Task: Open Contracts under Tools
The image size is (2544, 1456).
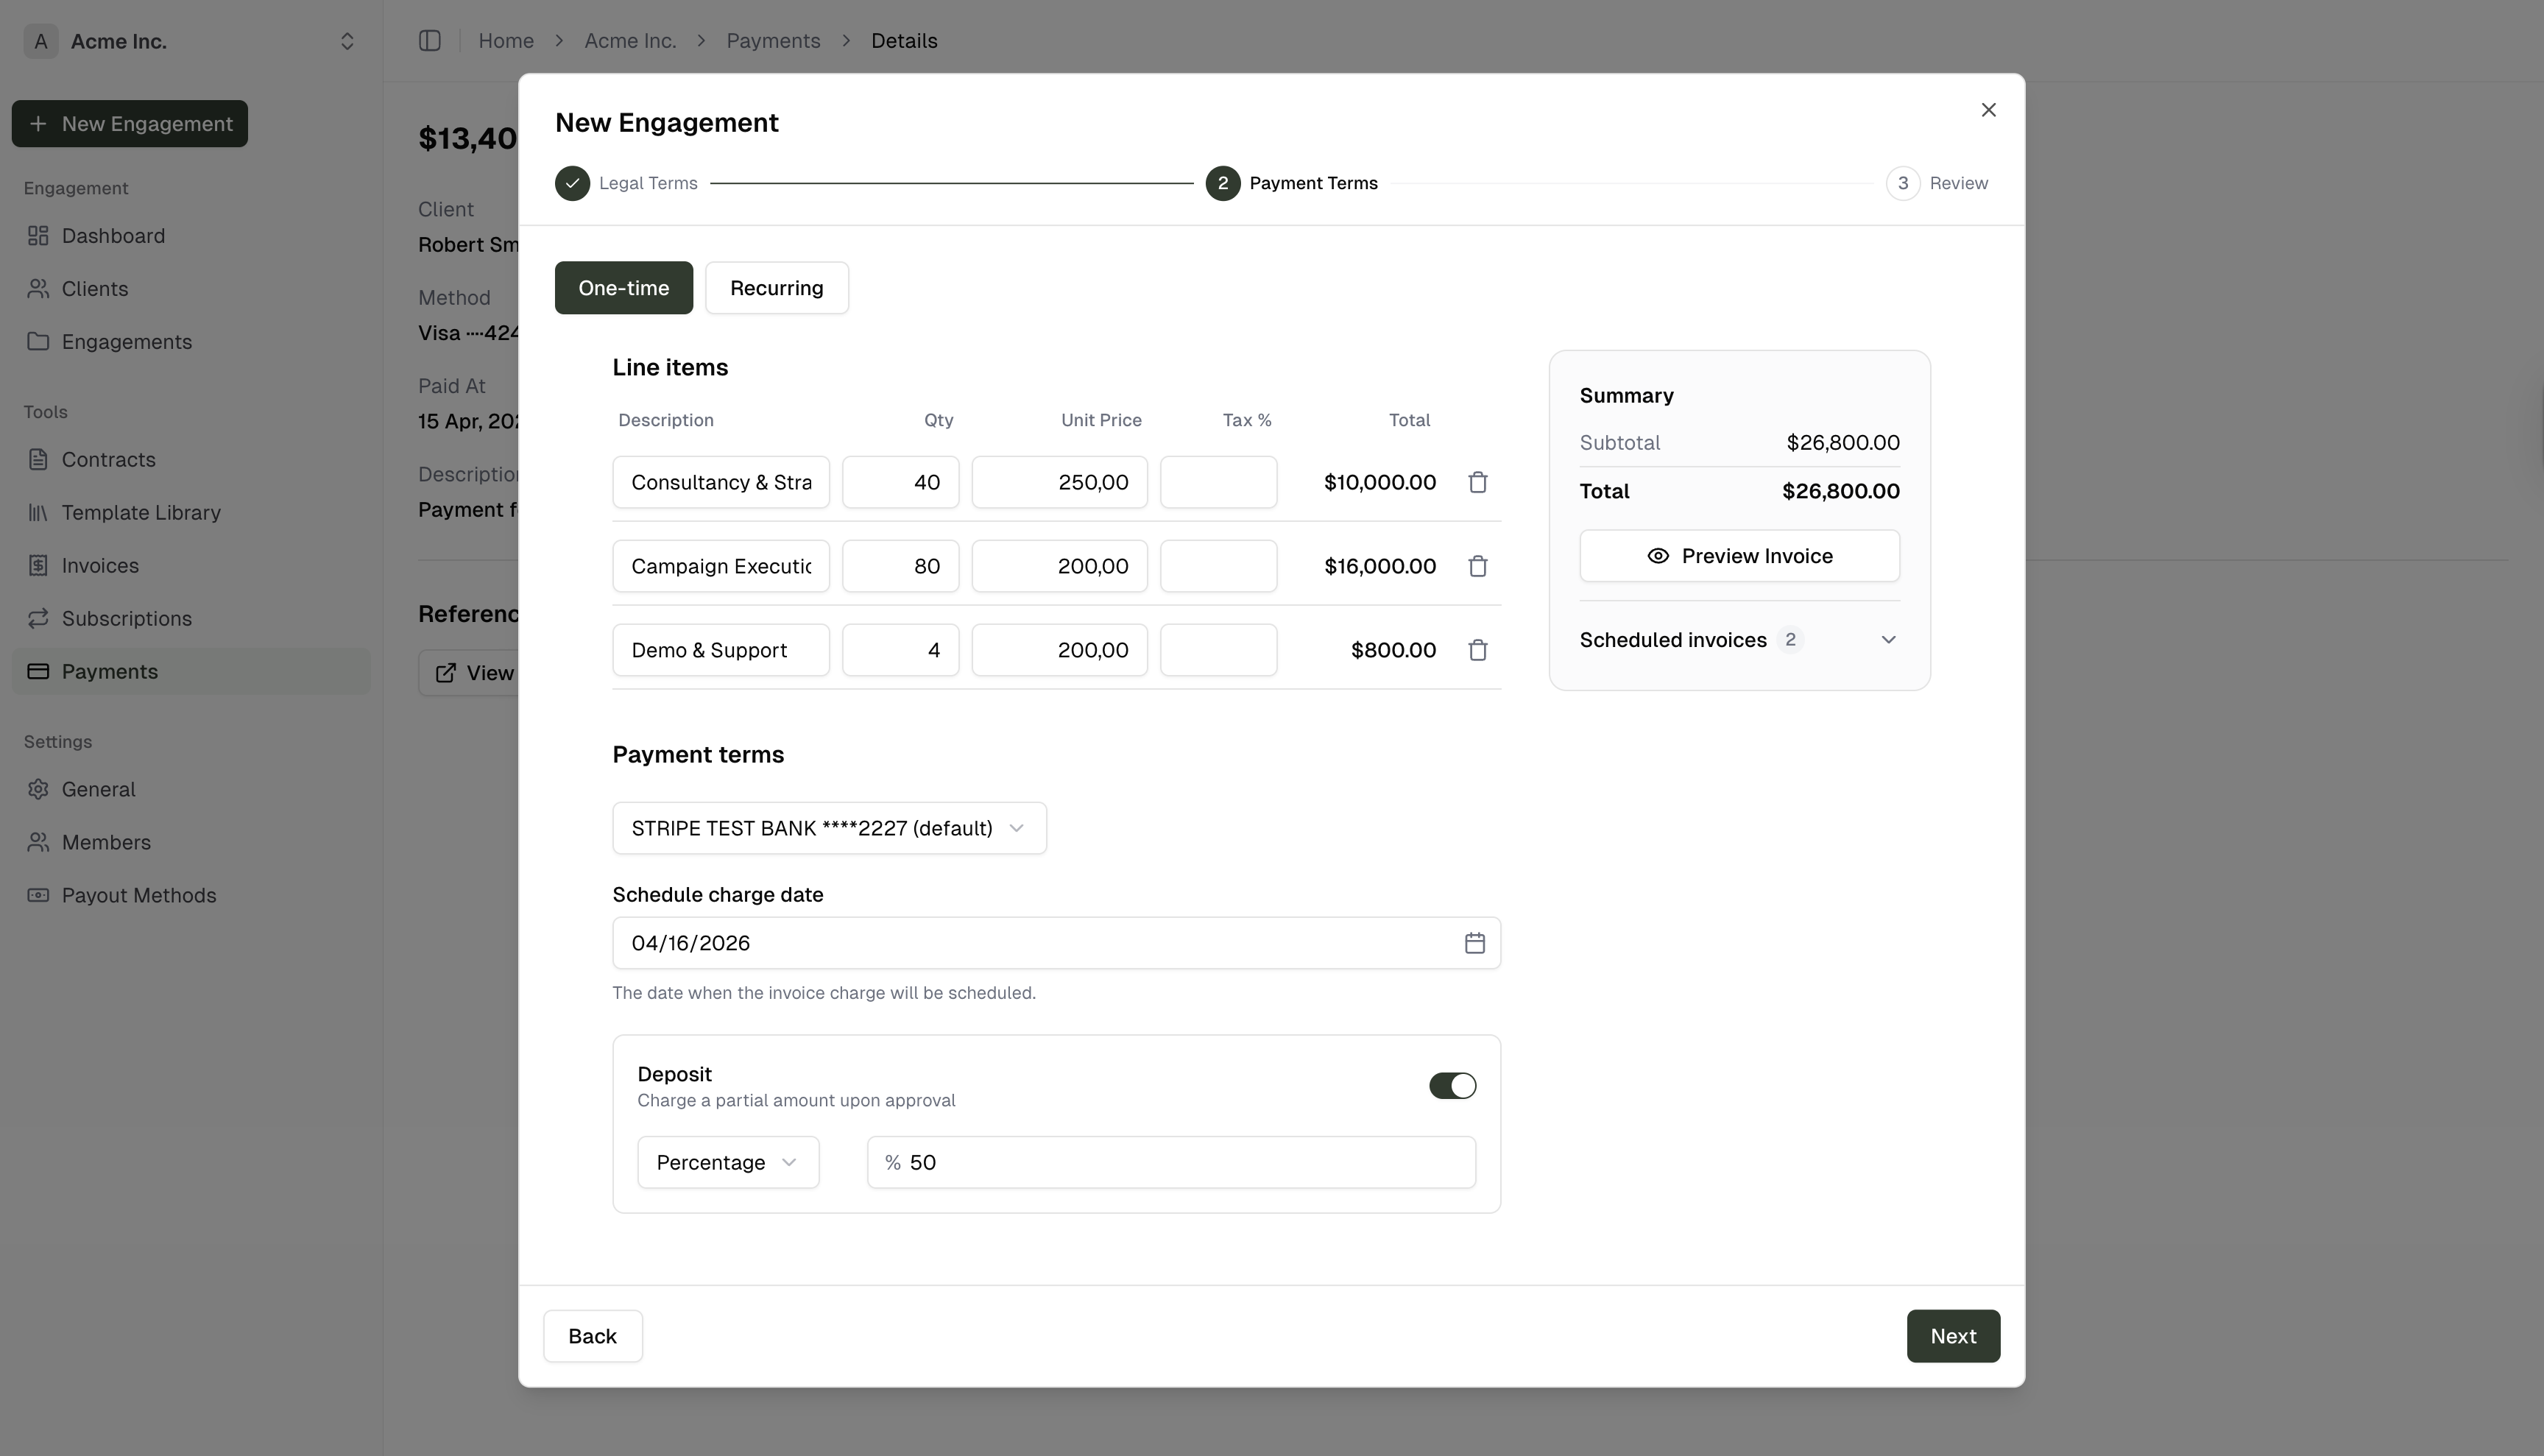Action: click(108, 459)
